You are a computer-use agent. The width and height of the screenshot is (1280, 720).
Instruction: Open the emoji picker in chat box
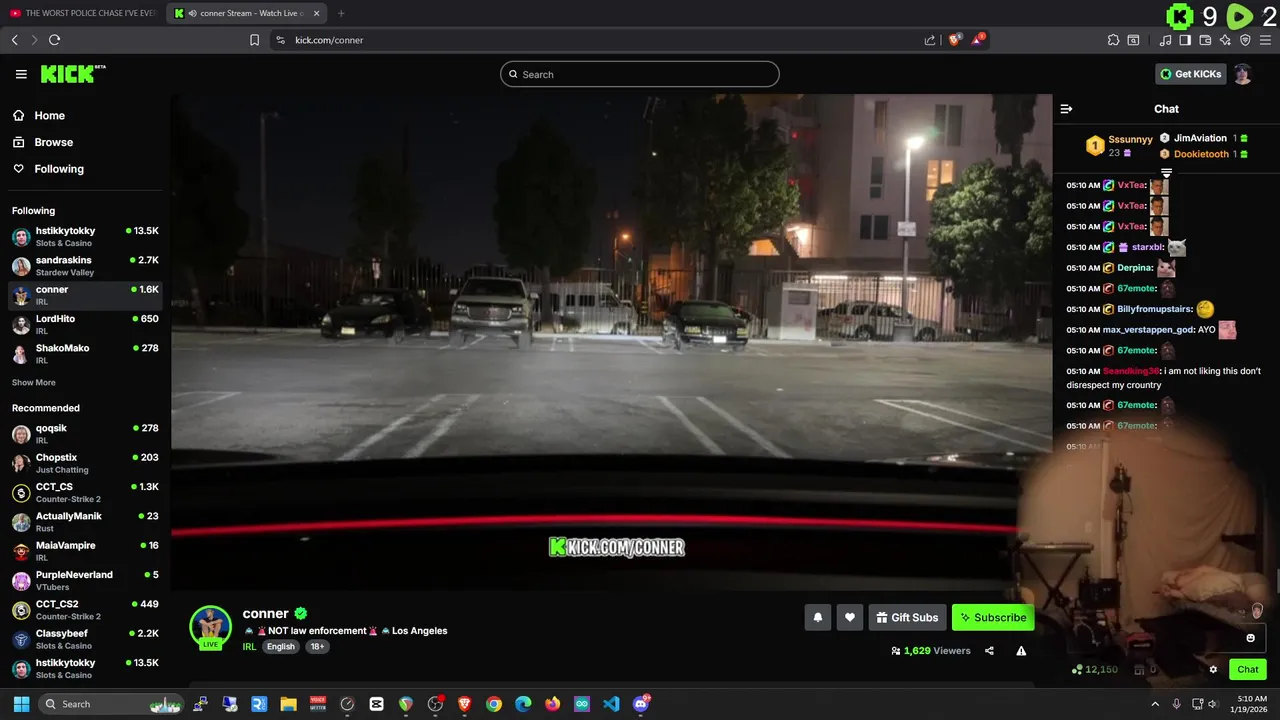(1250, 638)
